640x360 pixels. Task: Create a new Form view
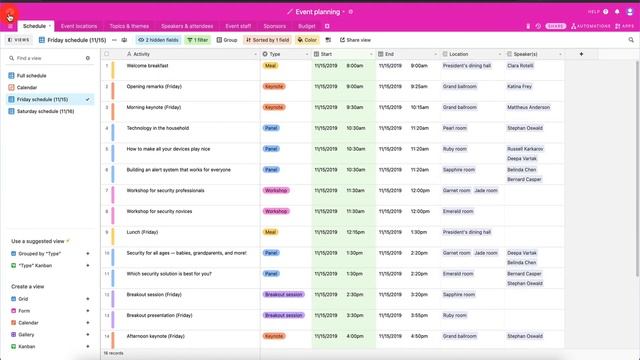50,311
